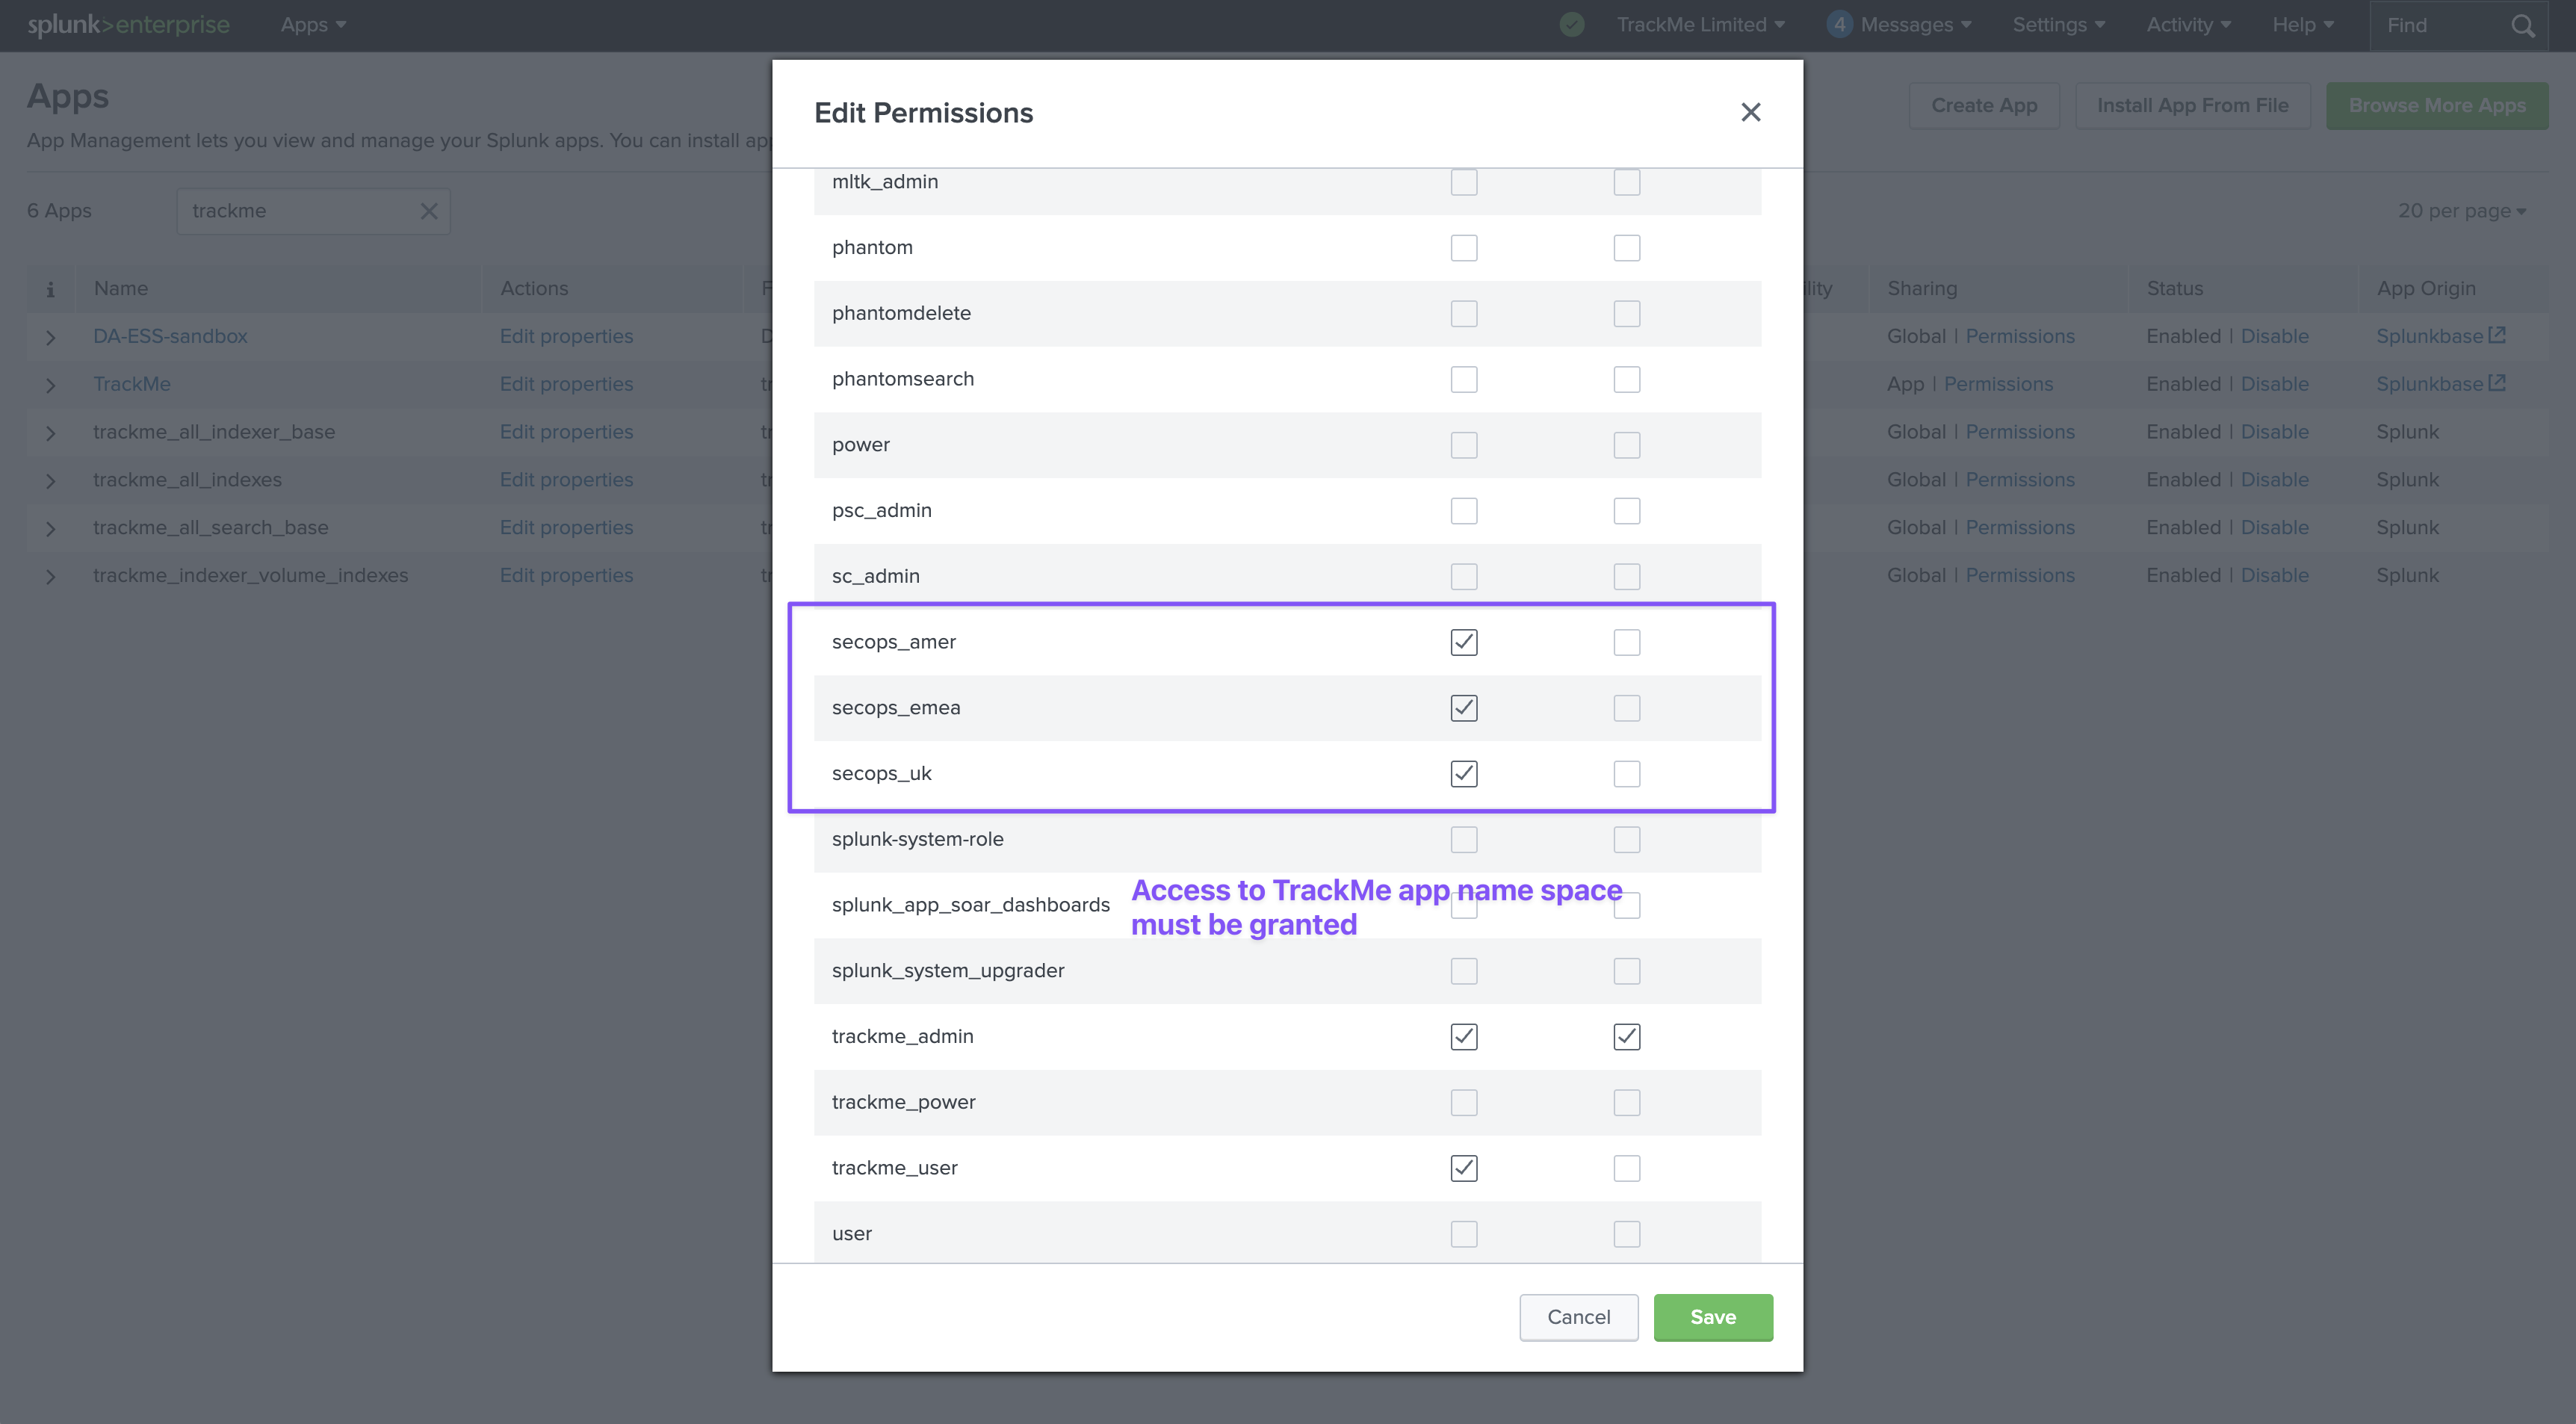The height and width of the screenshot is (1424, 2576).
Task: Click the green Save button
Action: [1712, 1317]
